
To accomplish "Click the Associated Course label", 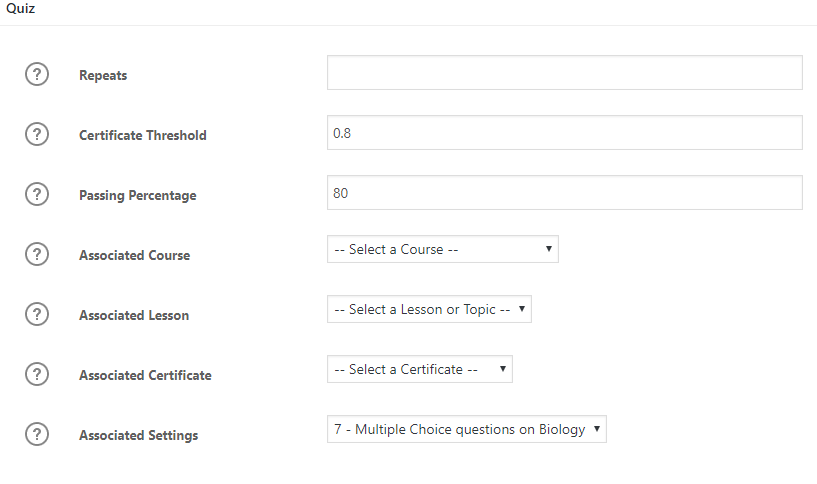I will (134, 255).
